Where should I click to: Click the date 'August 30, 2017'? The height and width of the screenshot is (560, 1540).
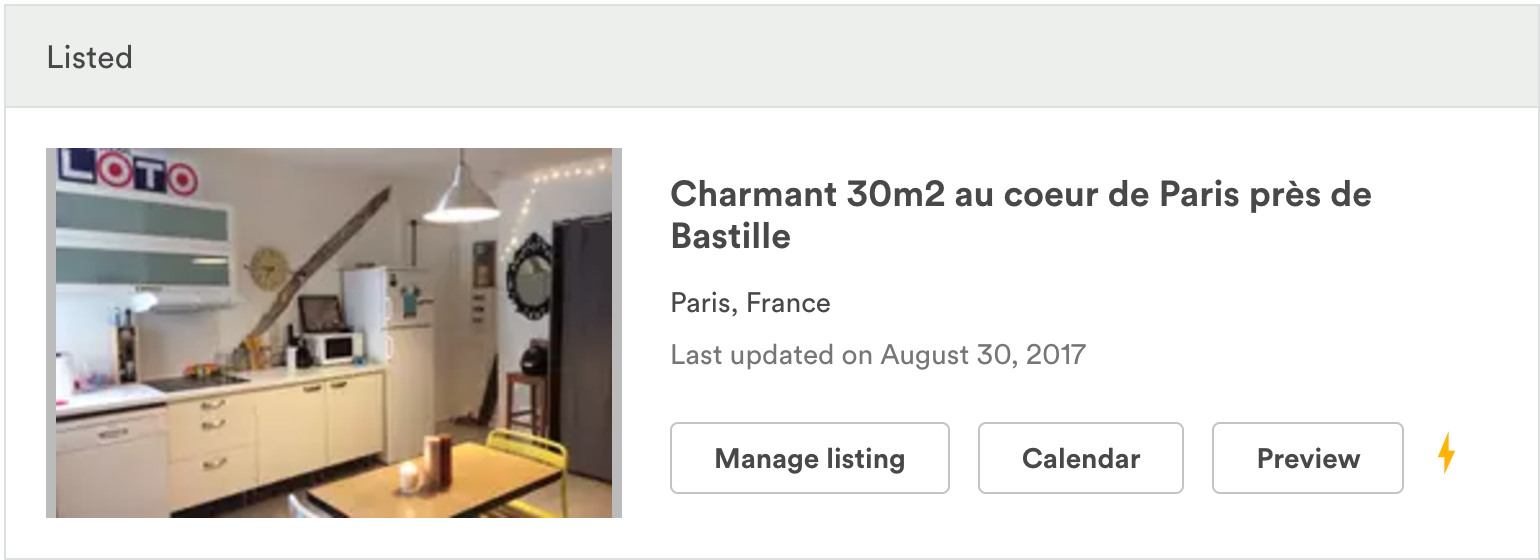pos(982,354)
